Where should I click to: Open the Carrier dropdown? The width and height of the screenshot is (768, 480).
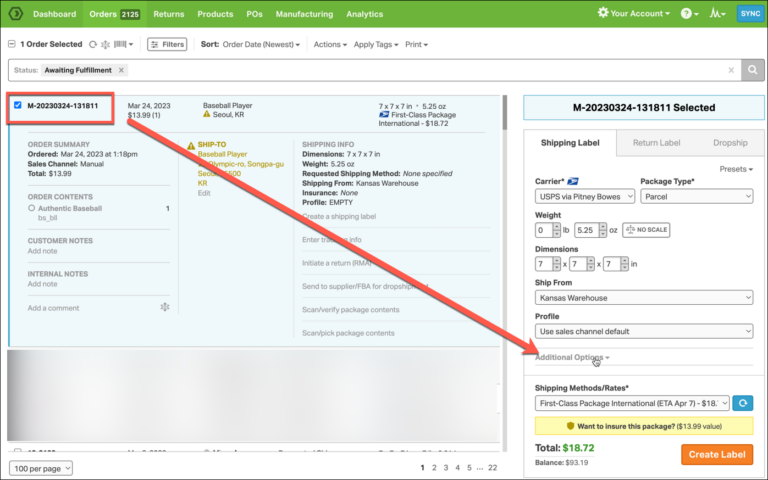point(585,196)
